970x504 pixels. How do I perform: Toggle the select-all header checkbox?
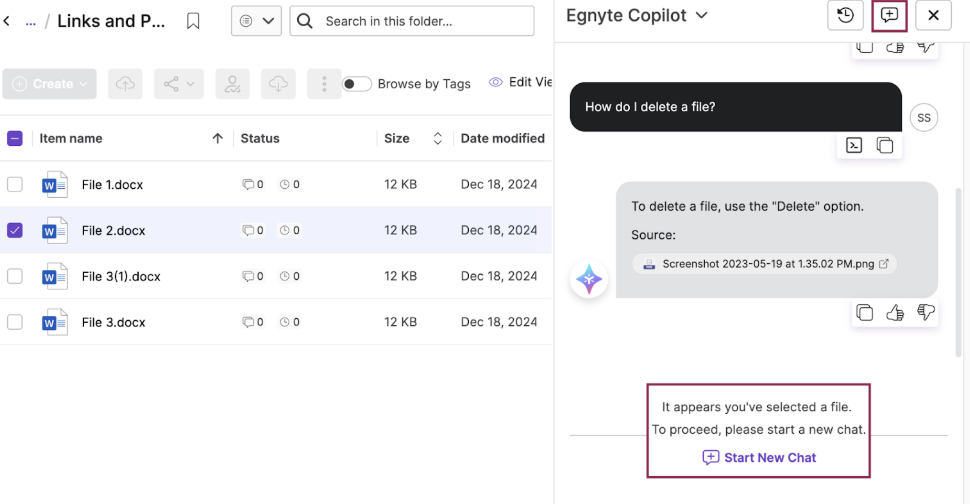[x=15, y=139]
